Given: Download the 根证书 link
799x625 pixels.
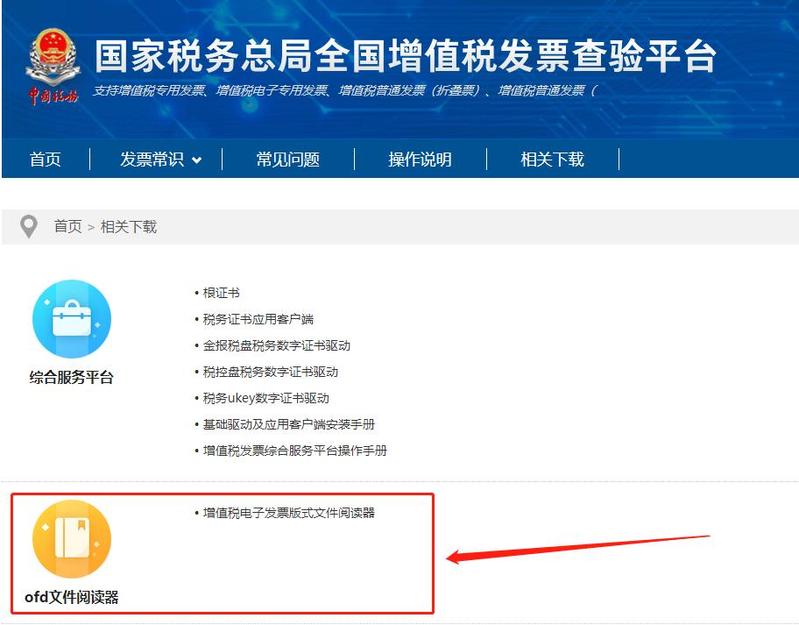Looking at the screenshot, I should tap(221, 293).
